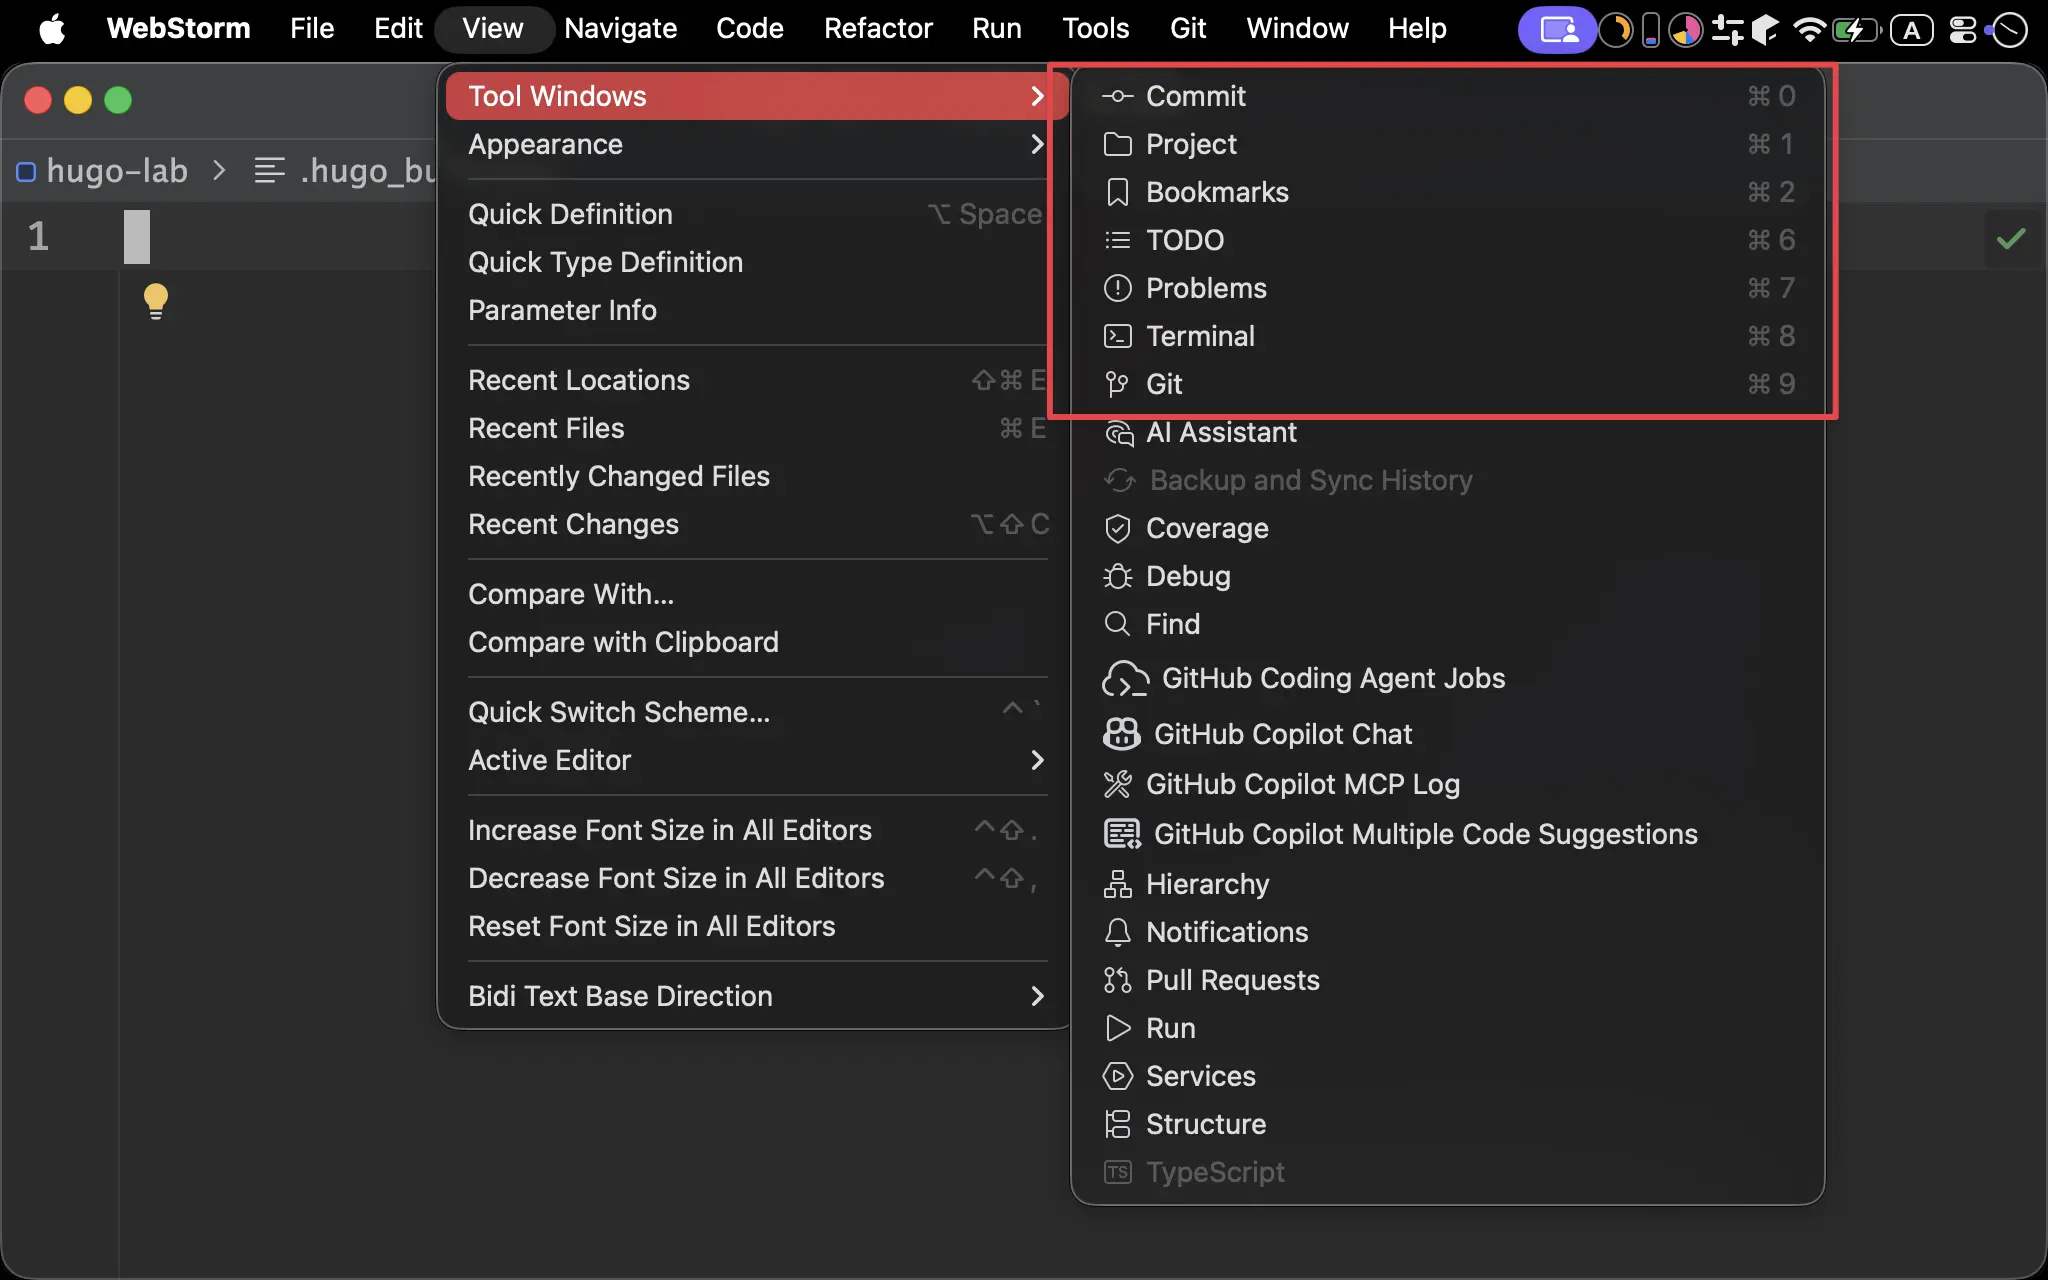Click the hugo-lab breadcrumb
This screenshot has height=1280, width=2048.
pyautogui.click(x=117, y=171)
